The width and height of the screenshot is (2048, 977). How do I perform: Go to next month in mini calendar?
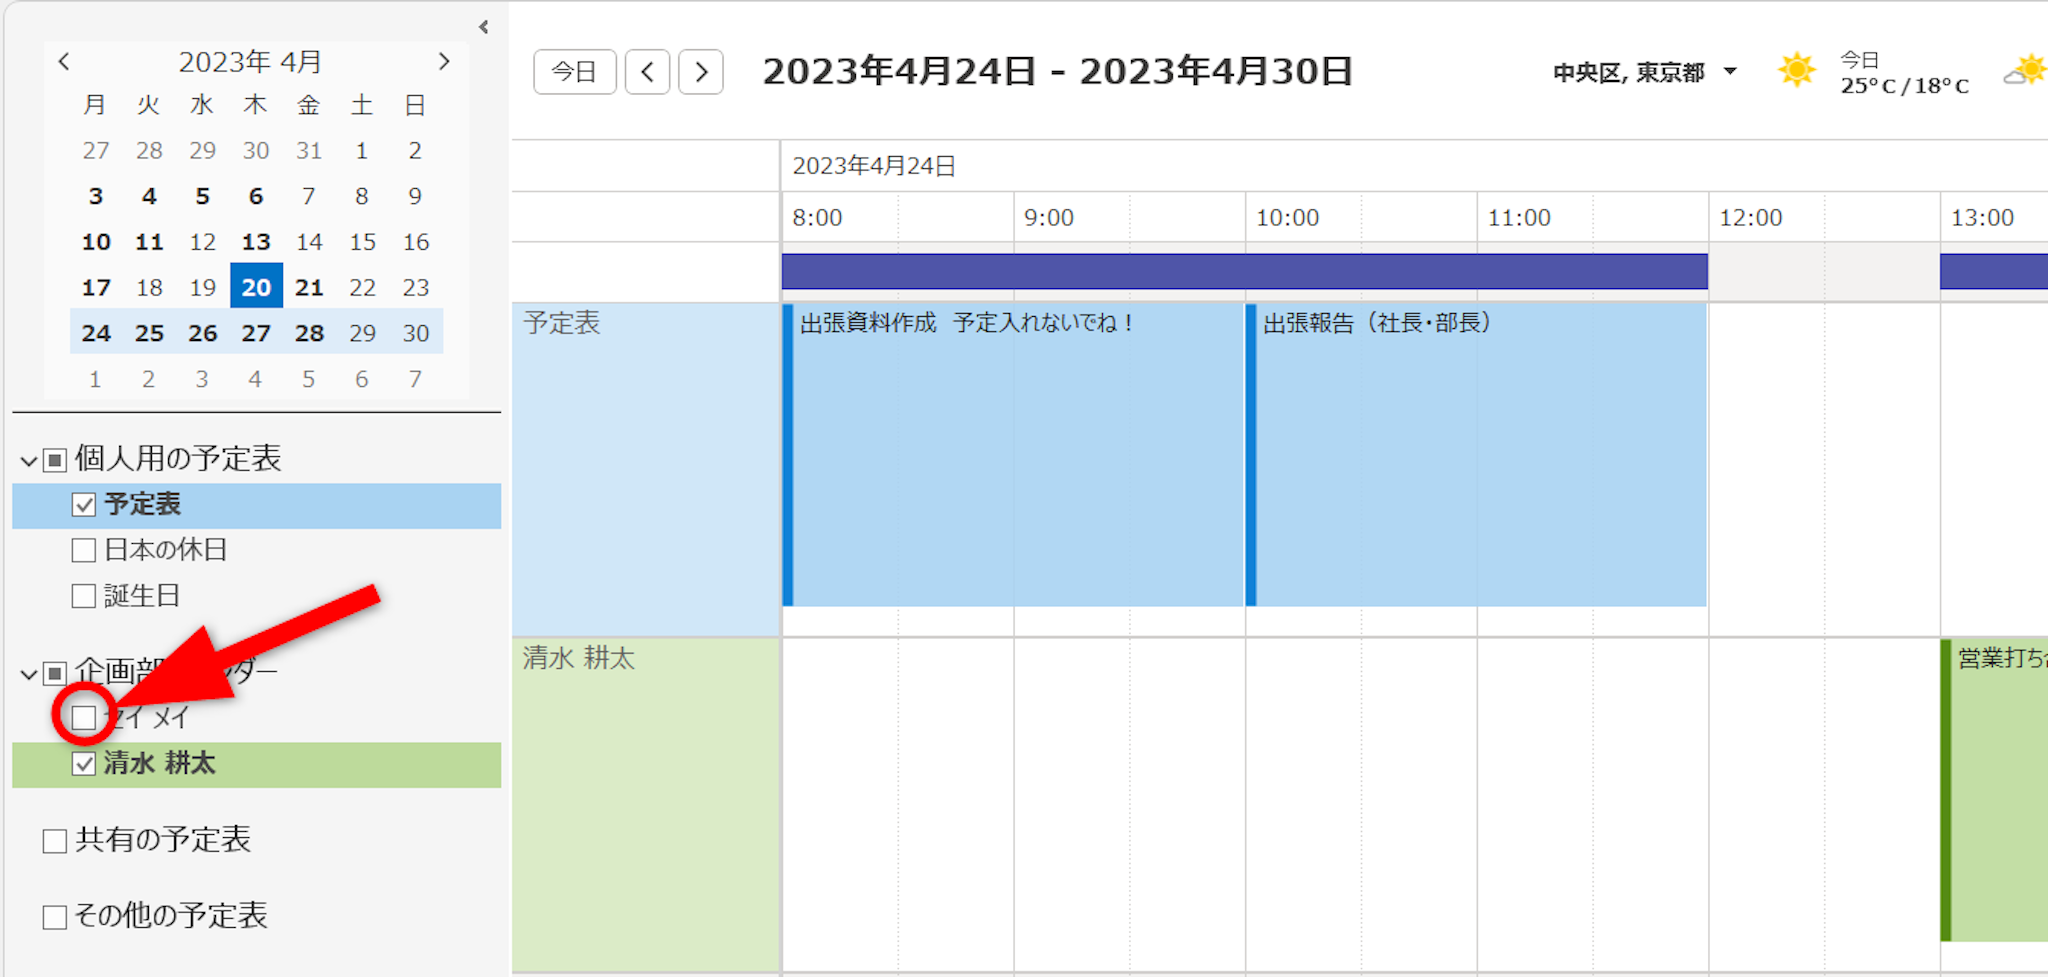coord(444,62)
